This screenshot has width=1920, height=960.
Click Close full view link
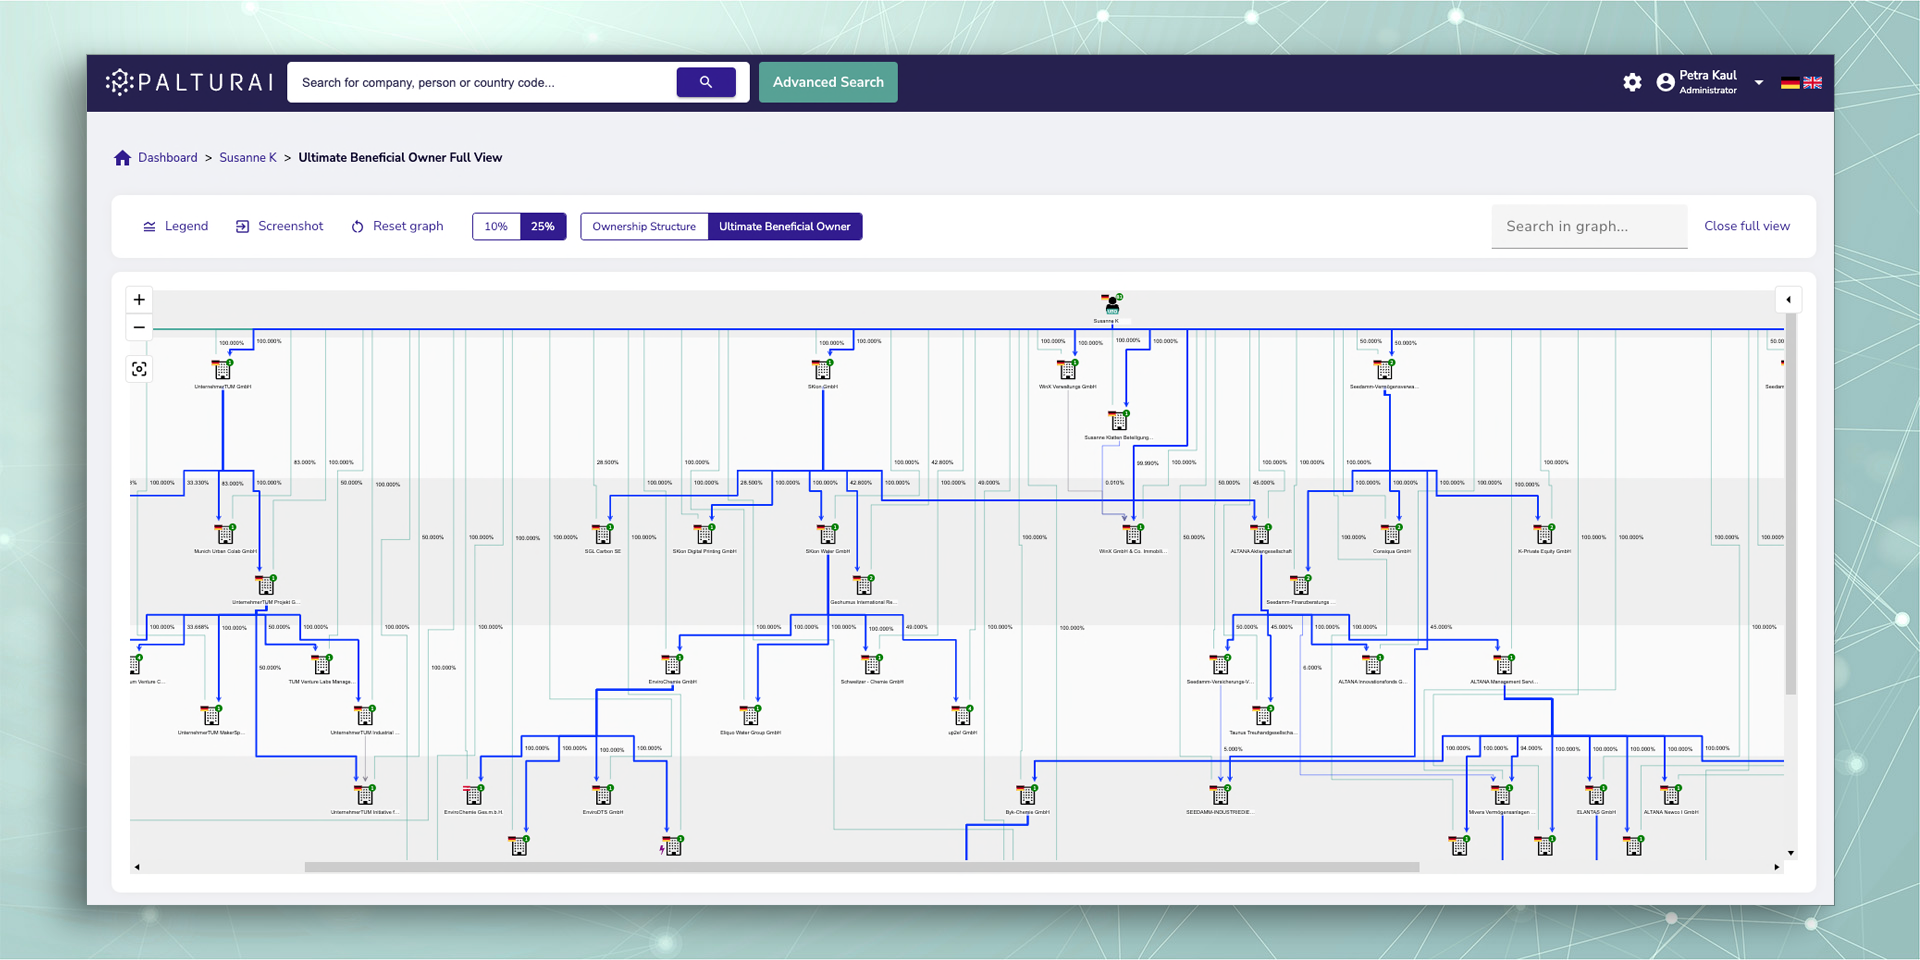(x=1747, y=226)
